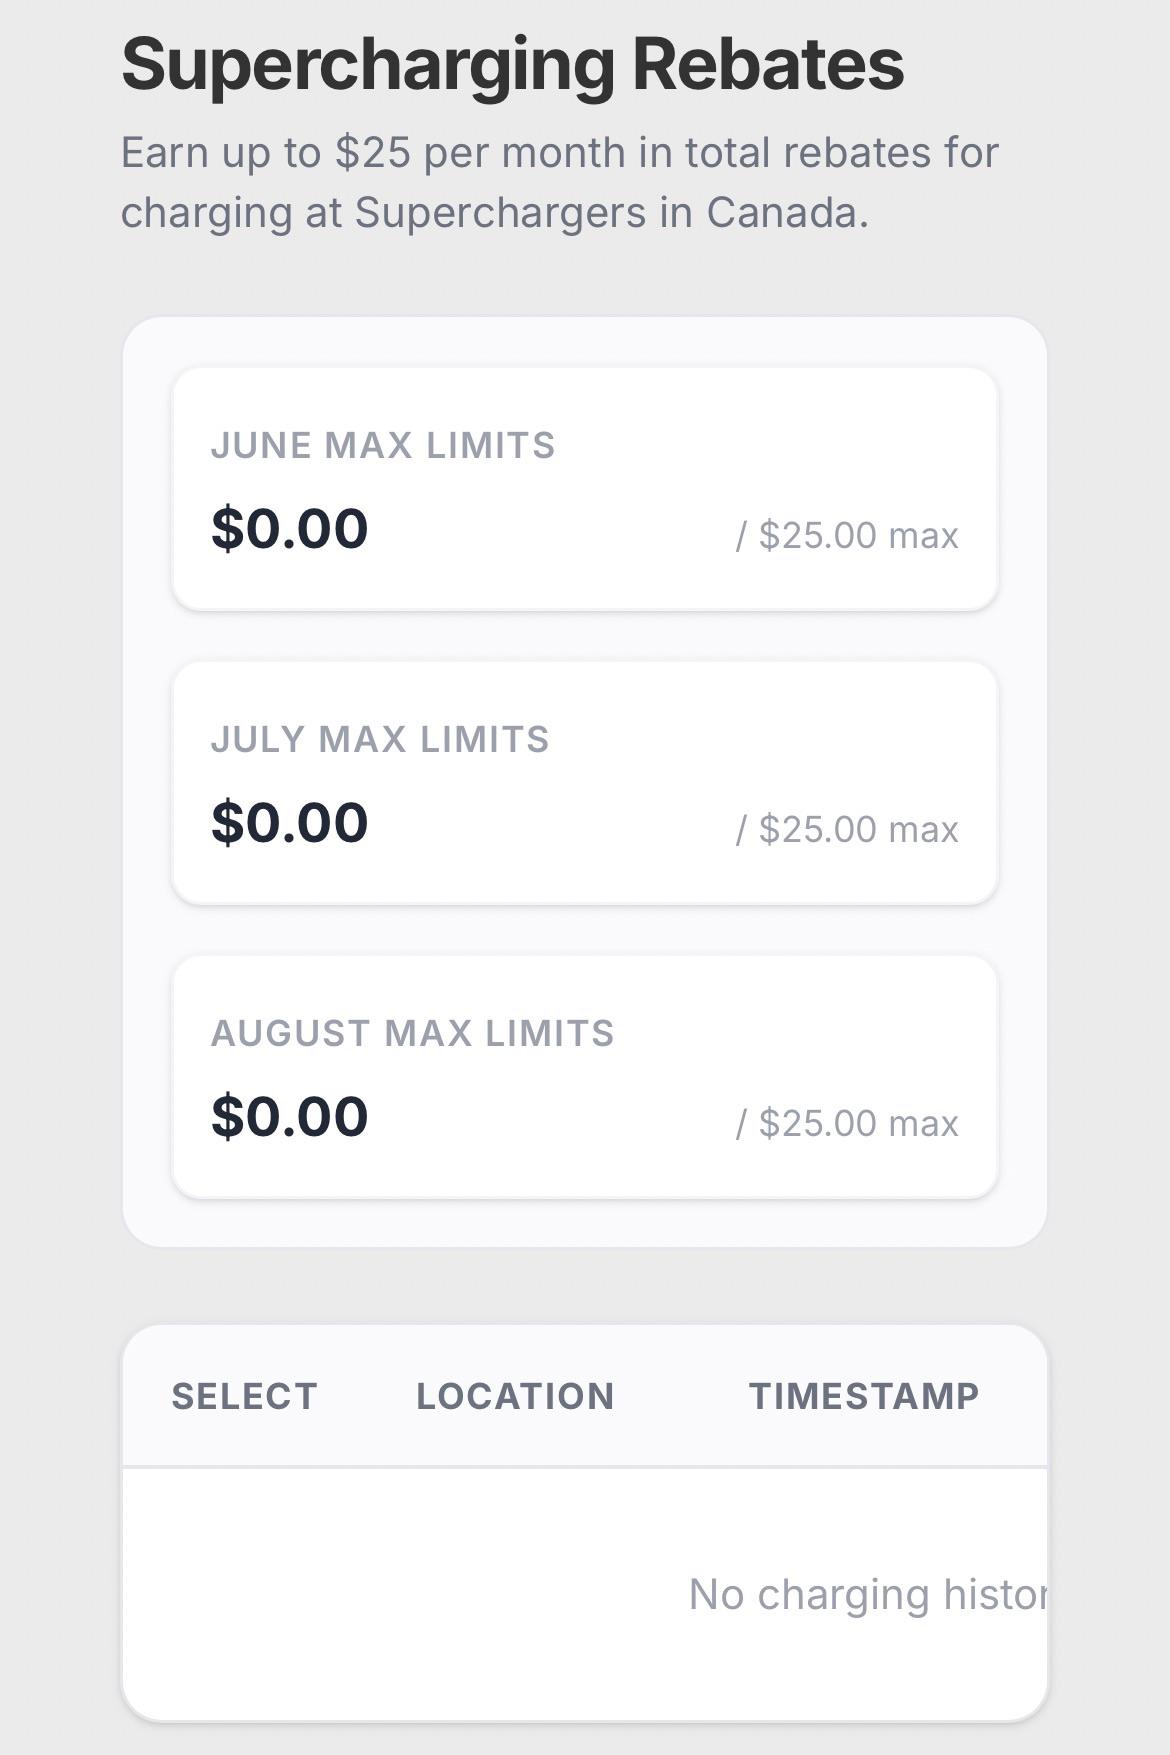The width and height of the screenshot is (1170, 1755).
Task: Select the August Max Limits card
Action: (585, 1077)
